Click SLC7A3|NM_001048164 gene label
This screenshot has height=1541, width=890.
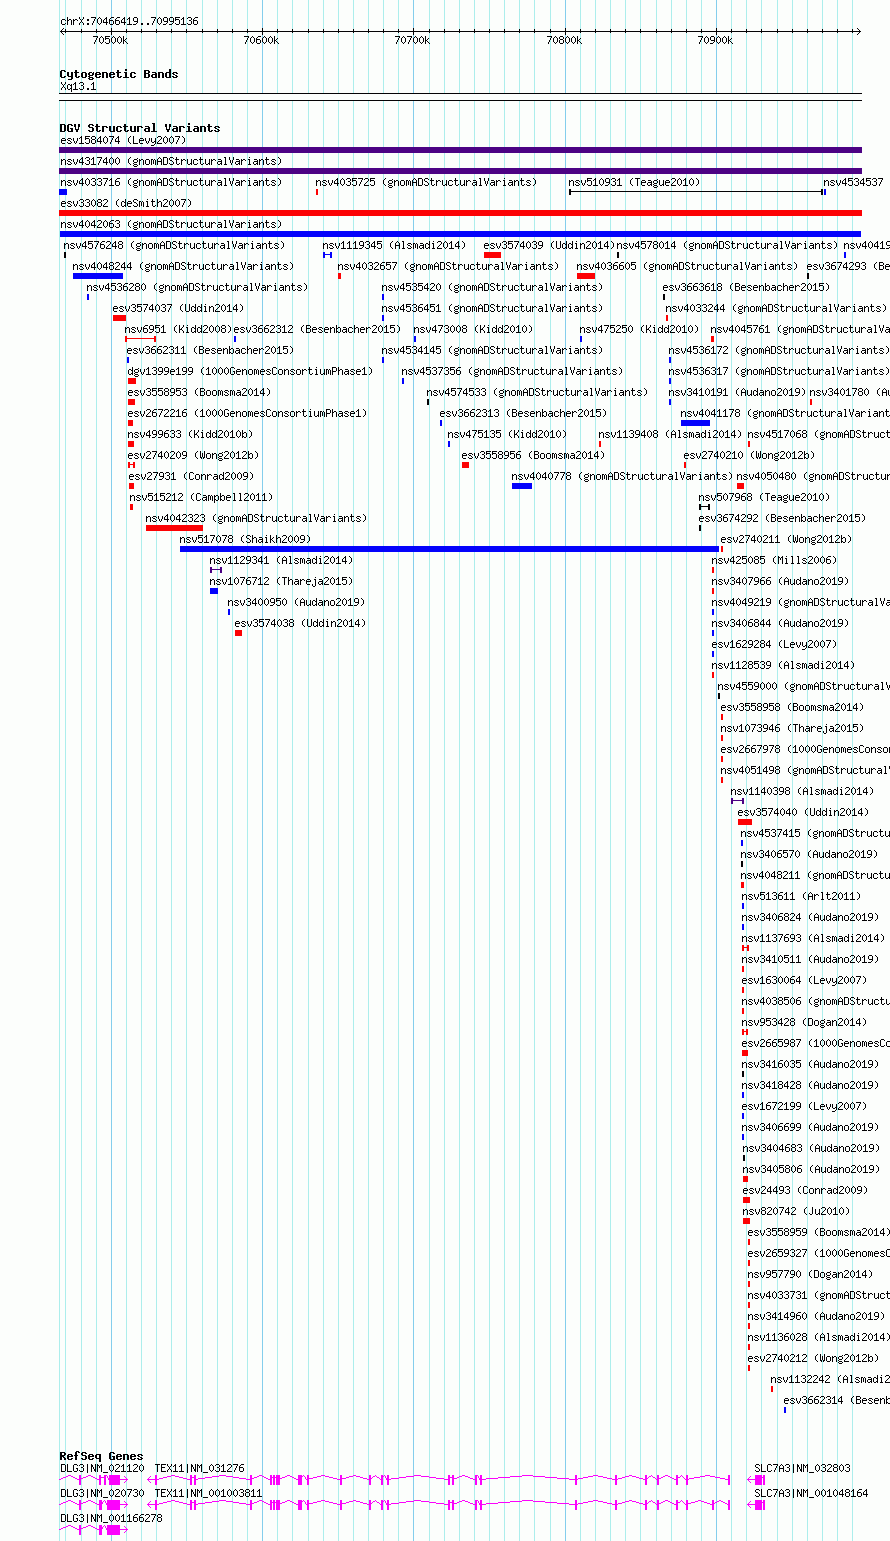[x=811, y=1493]
